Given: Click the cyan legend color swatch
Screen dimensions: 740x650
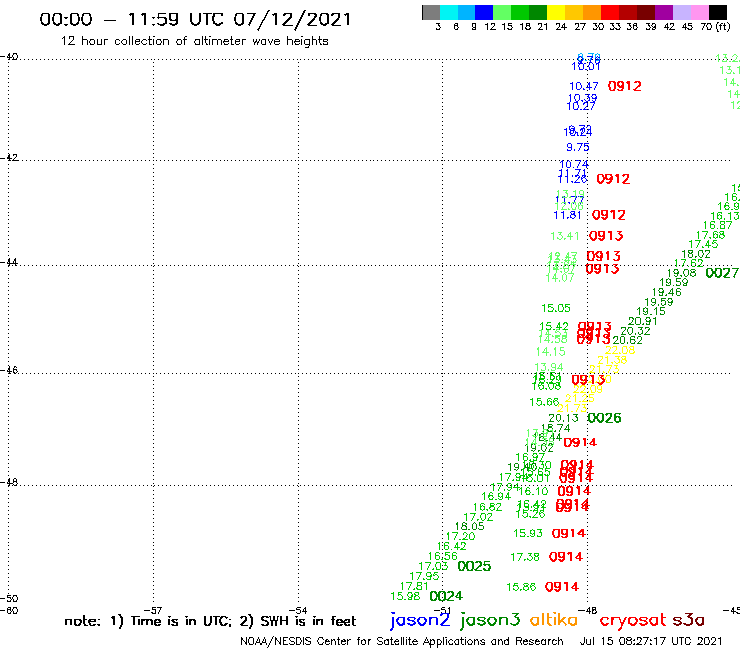Looking at the screenshot, I should (449, 12).
